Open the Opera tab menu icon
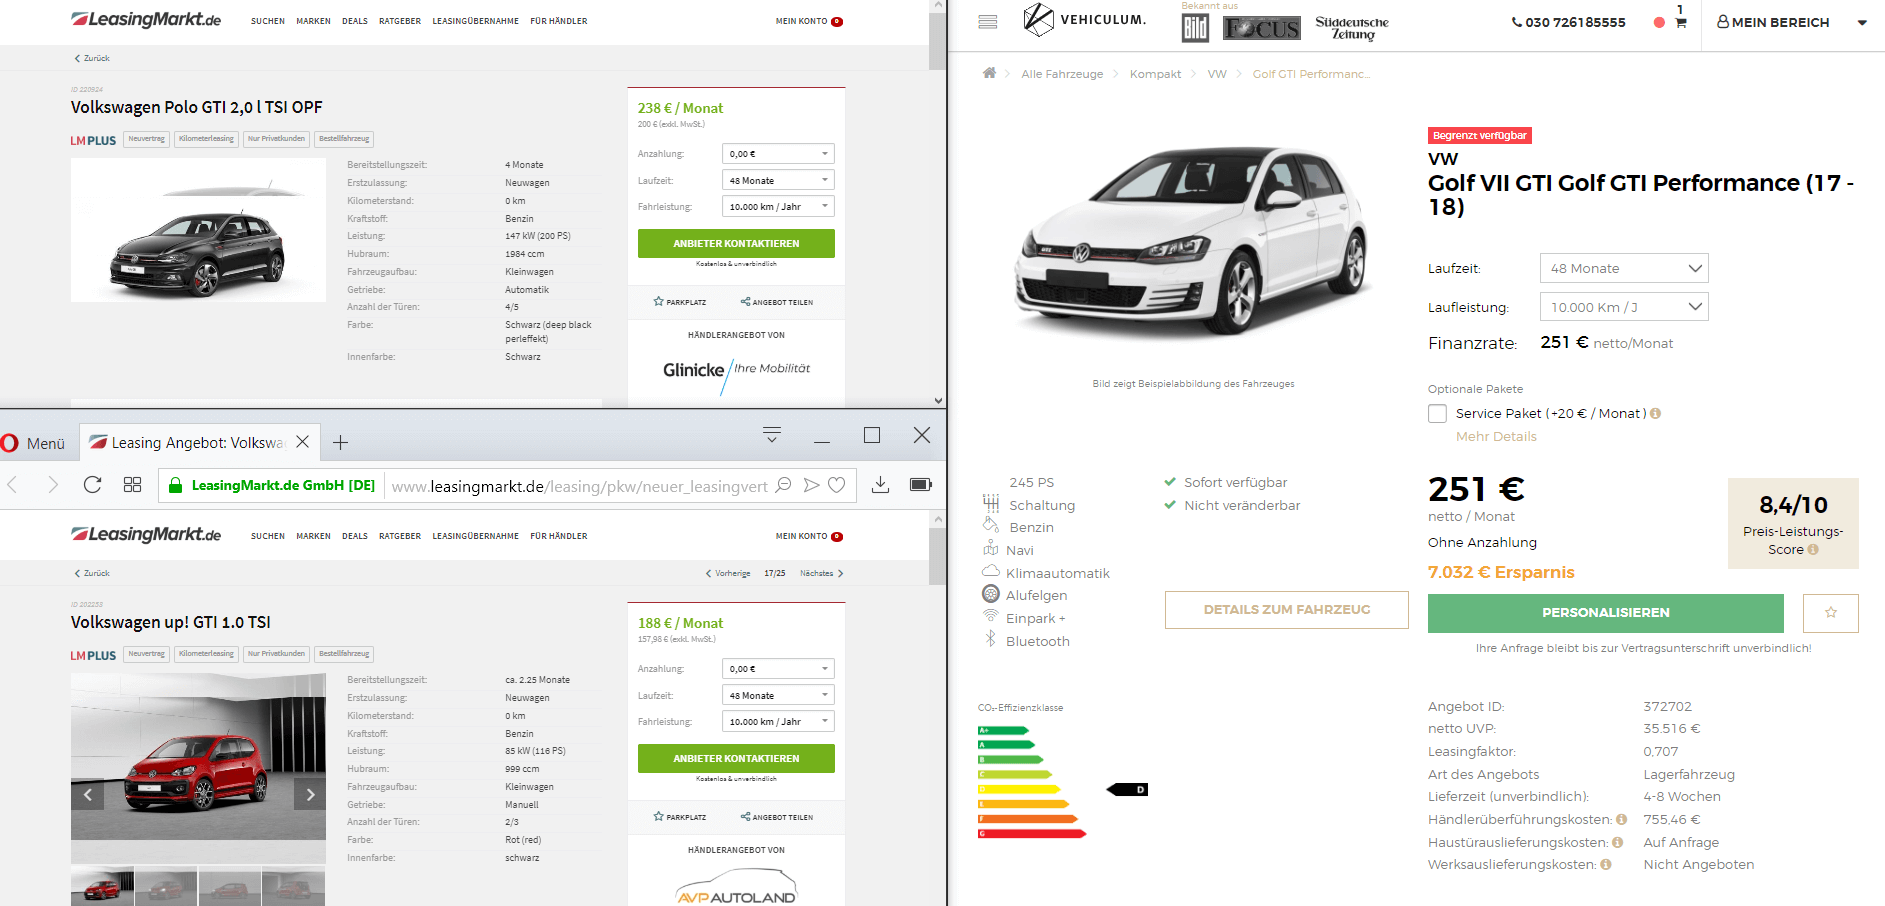 pos(772,434)
